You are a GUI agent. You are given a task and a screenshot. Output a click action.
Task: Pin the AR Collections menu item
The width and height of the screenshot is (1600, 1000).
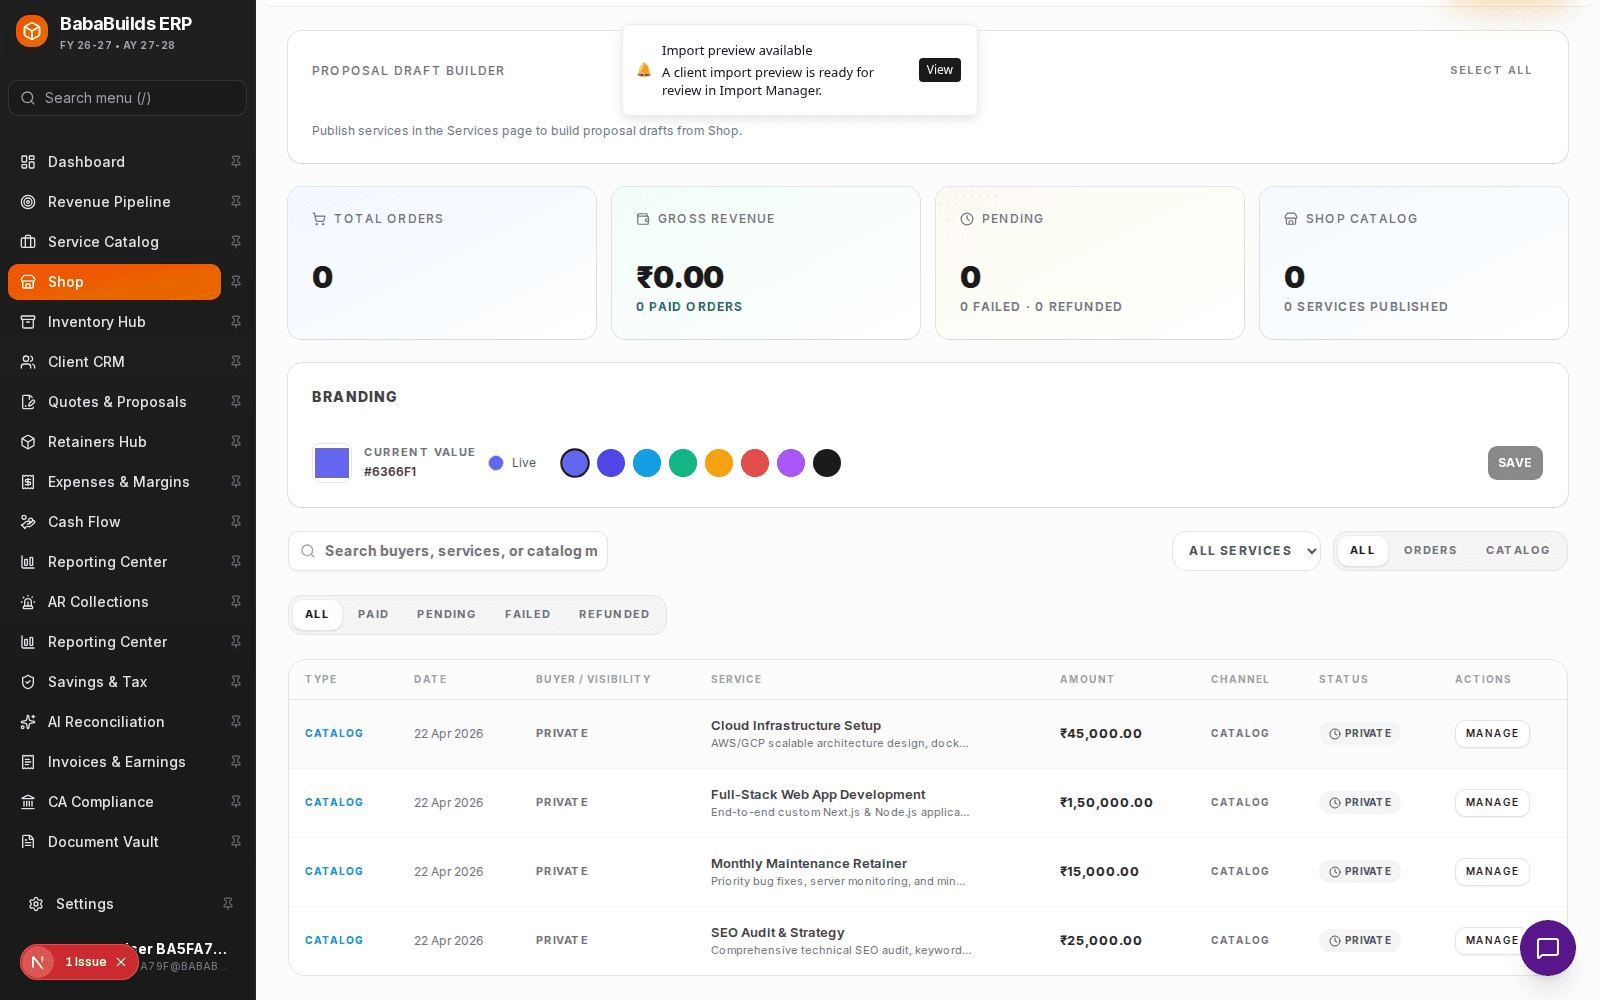[x=236, y=602]
